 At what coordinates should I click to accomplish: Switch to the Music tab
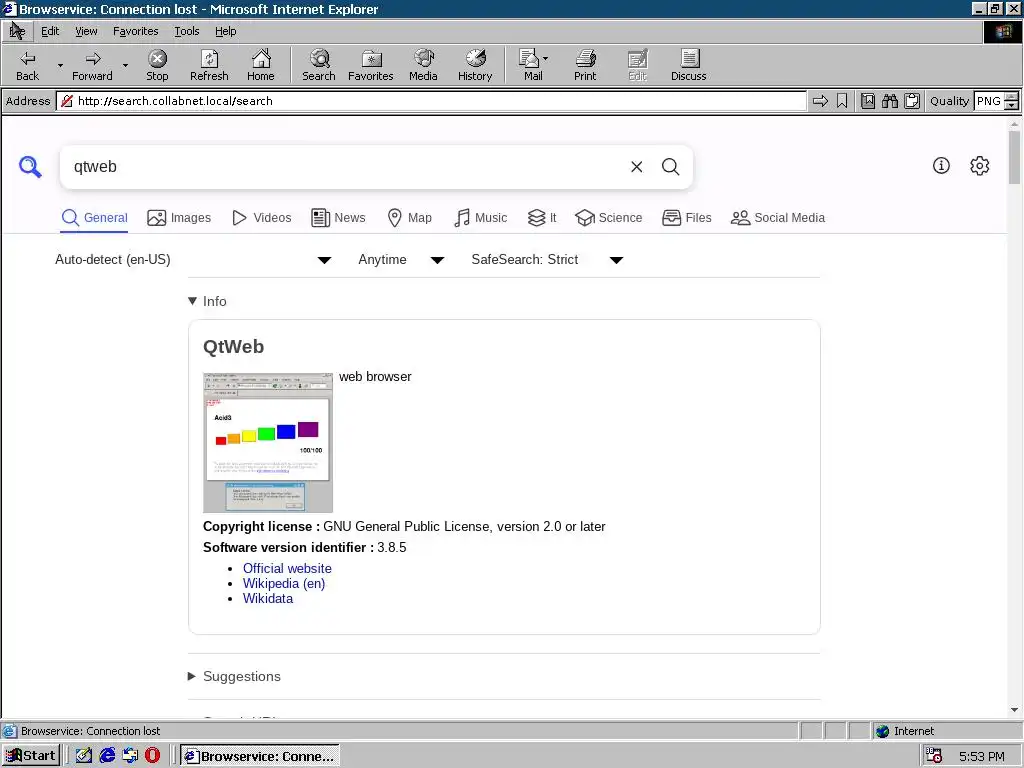(480, 217)
